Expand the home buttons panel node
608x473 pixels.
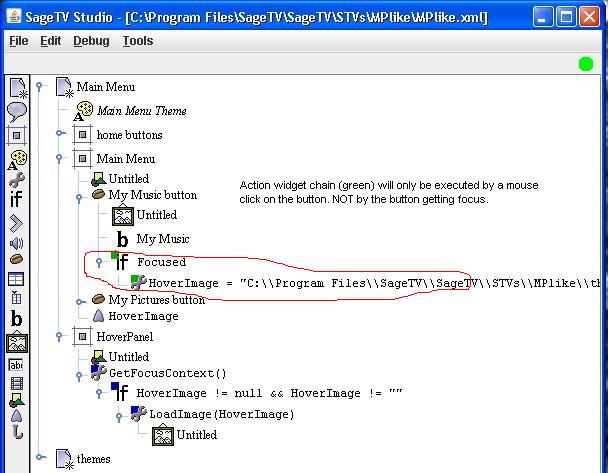click(x=60, y=134)
